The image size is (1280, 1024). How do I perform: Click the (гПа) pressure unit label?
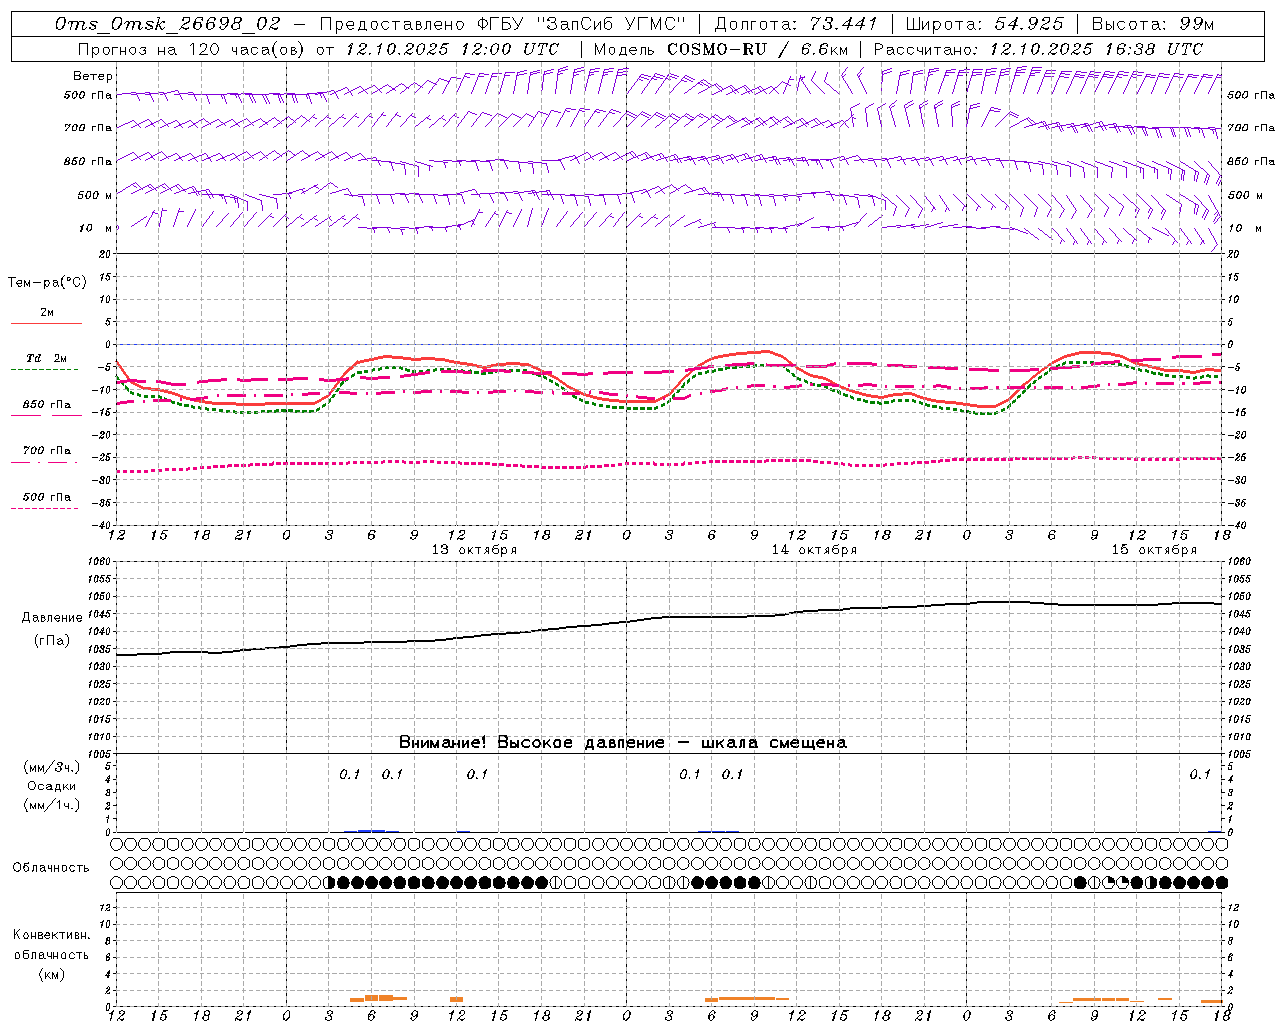click(x=52, y=641)
